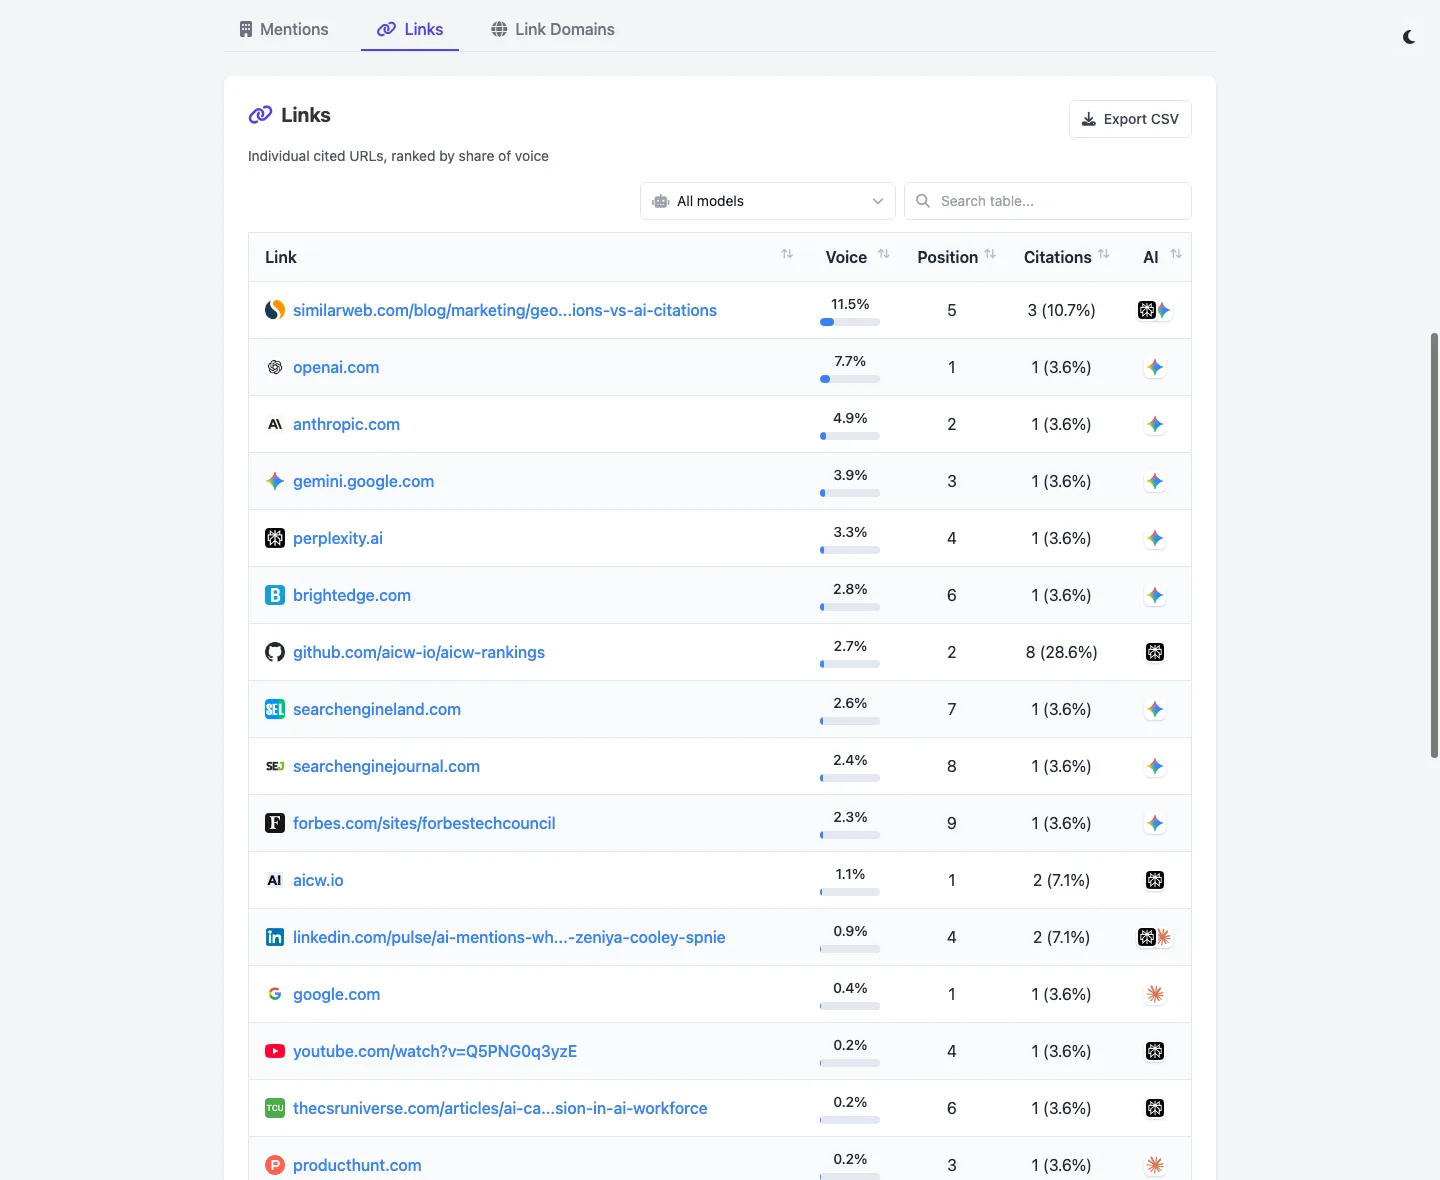
Task: Open the similarweb.com blog link
Action: coord(504,310)
